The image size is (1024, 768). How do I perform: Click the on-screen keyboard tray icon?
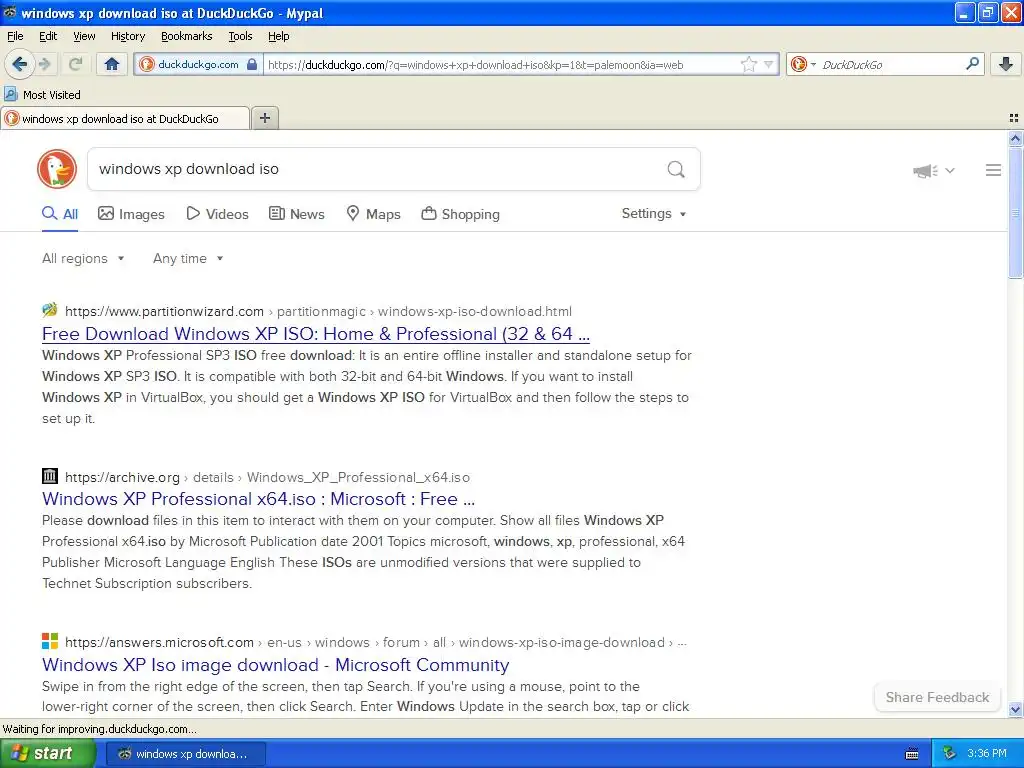912,754
